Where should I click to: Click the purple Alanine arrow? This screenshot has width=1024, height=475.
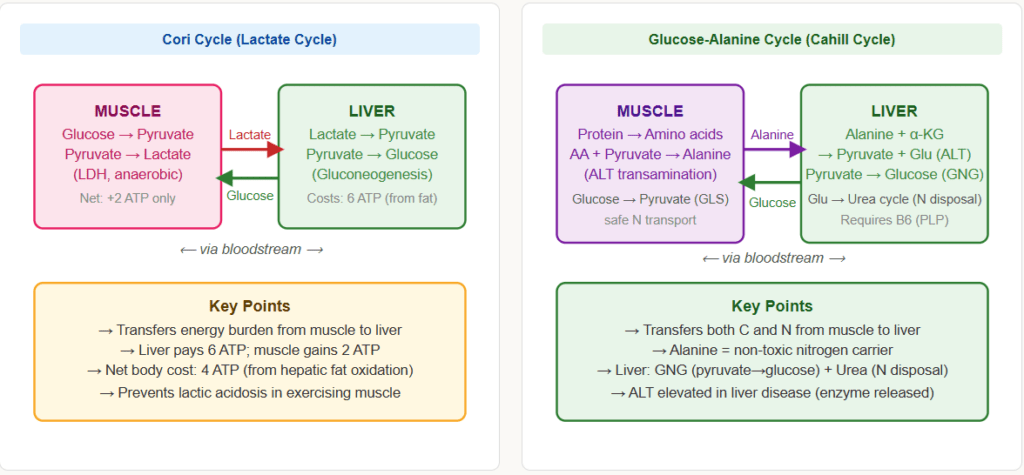[772, 150]
